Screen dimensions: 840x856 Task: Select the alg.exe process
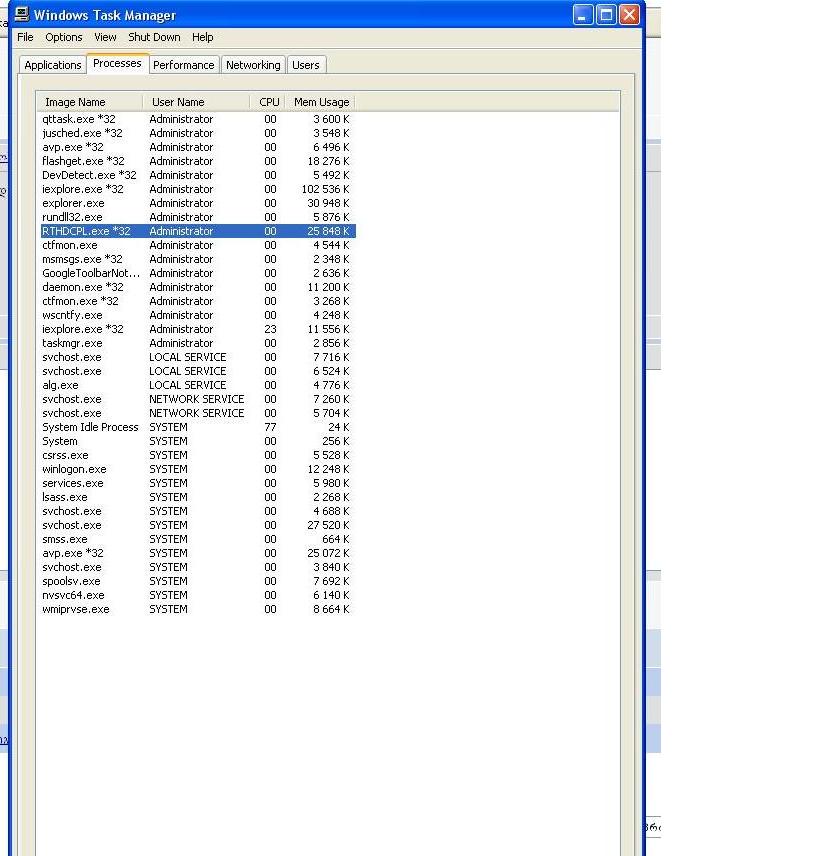[198, 385]
